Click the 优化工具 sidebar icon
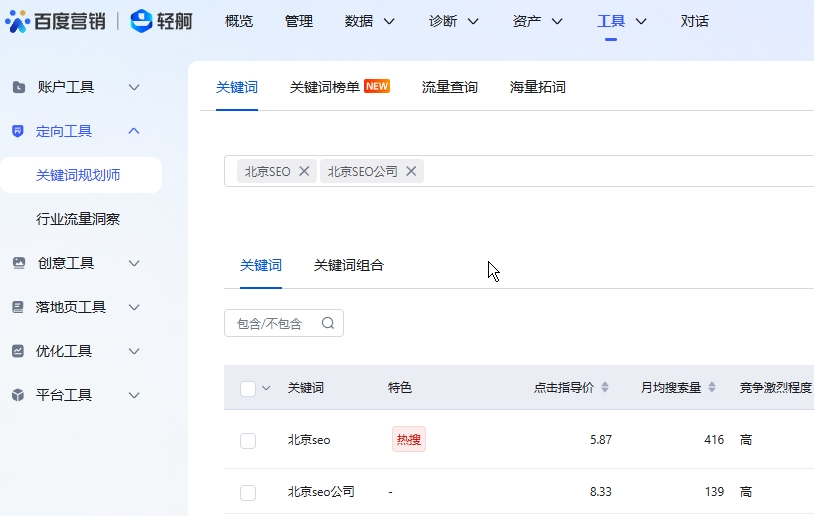This screenshot has height=516, width=814. [x=18, y=351]
